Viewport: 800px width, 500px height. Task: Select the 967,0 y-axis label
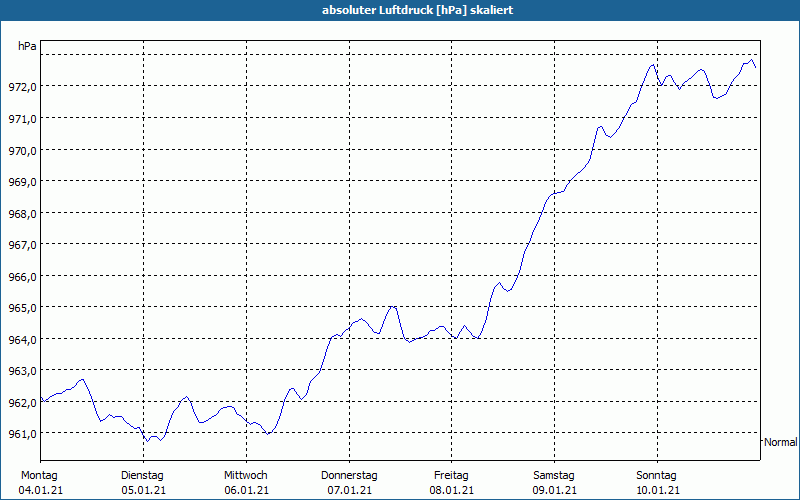pyautogui.click(x=22, y=245)
